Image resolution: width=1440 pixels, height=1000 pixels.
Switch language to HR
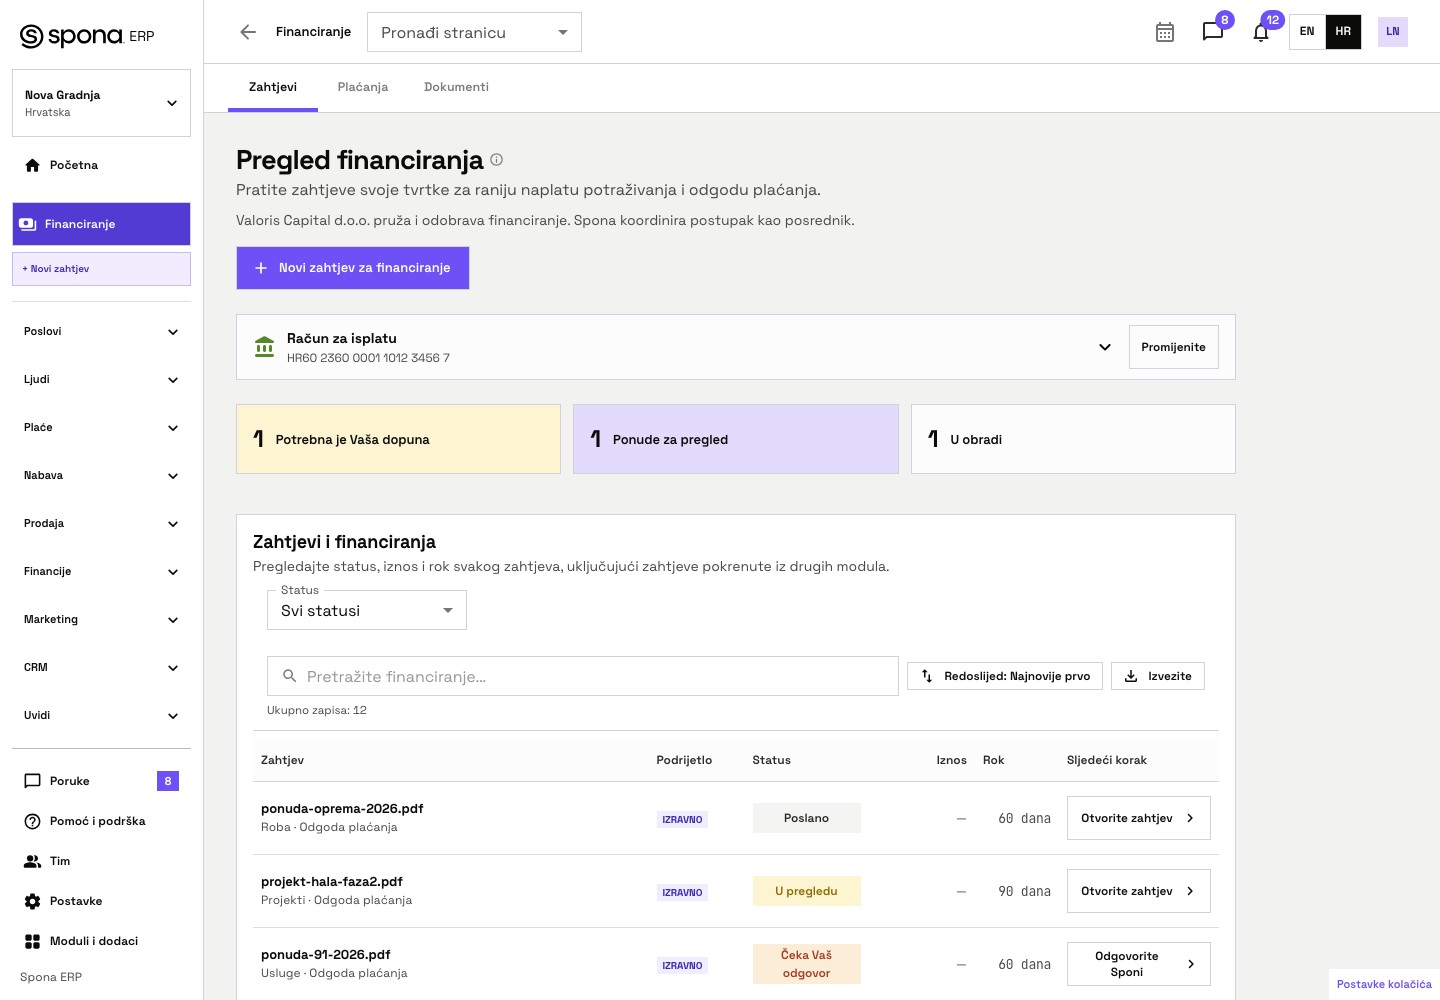(x=1343, y=32)
